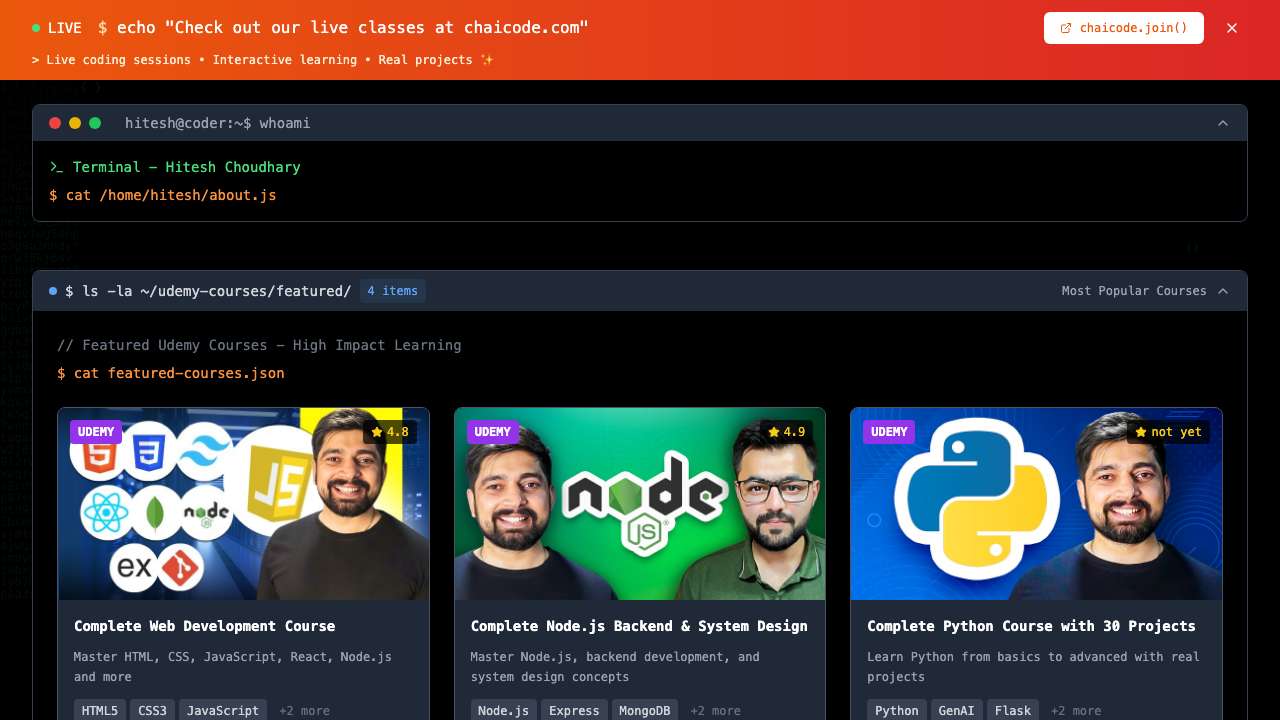Screen dimensions: 1280x720
Task: Click UDEMY badge on Node.js card
Action: (x=492, y=432)
